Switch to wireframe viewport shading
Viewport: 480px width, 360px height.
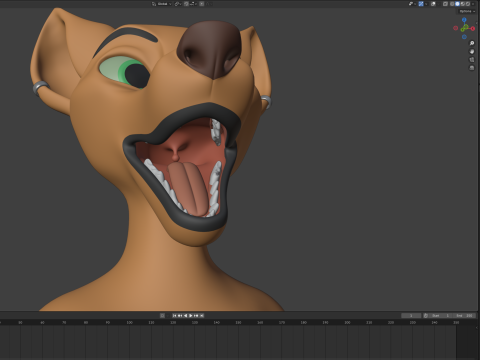click(x=452, y=4)
